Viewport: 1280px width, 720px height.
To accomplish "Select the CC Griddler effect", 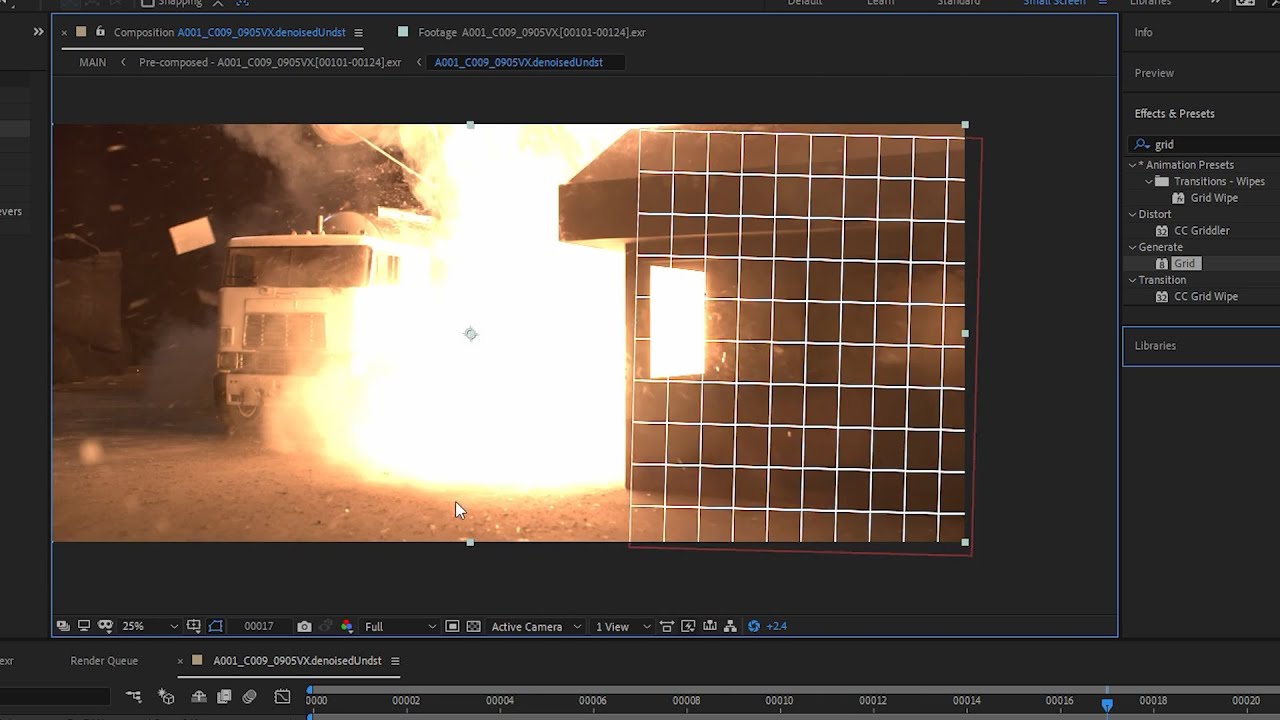I will 1201,230.
